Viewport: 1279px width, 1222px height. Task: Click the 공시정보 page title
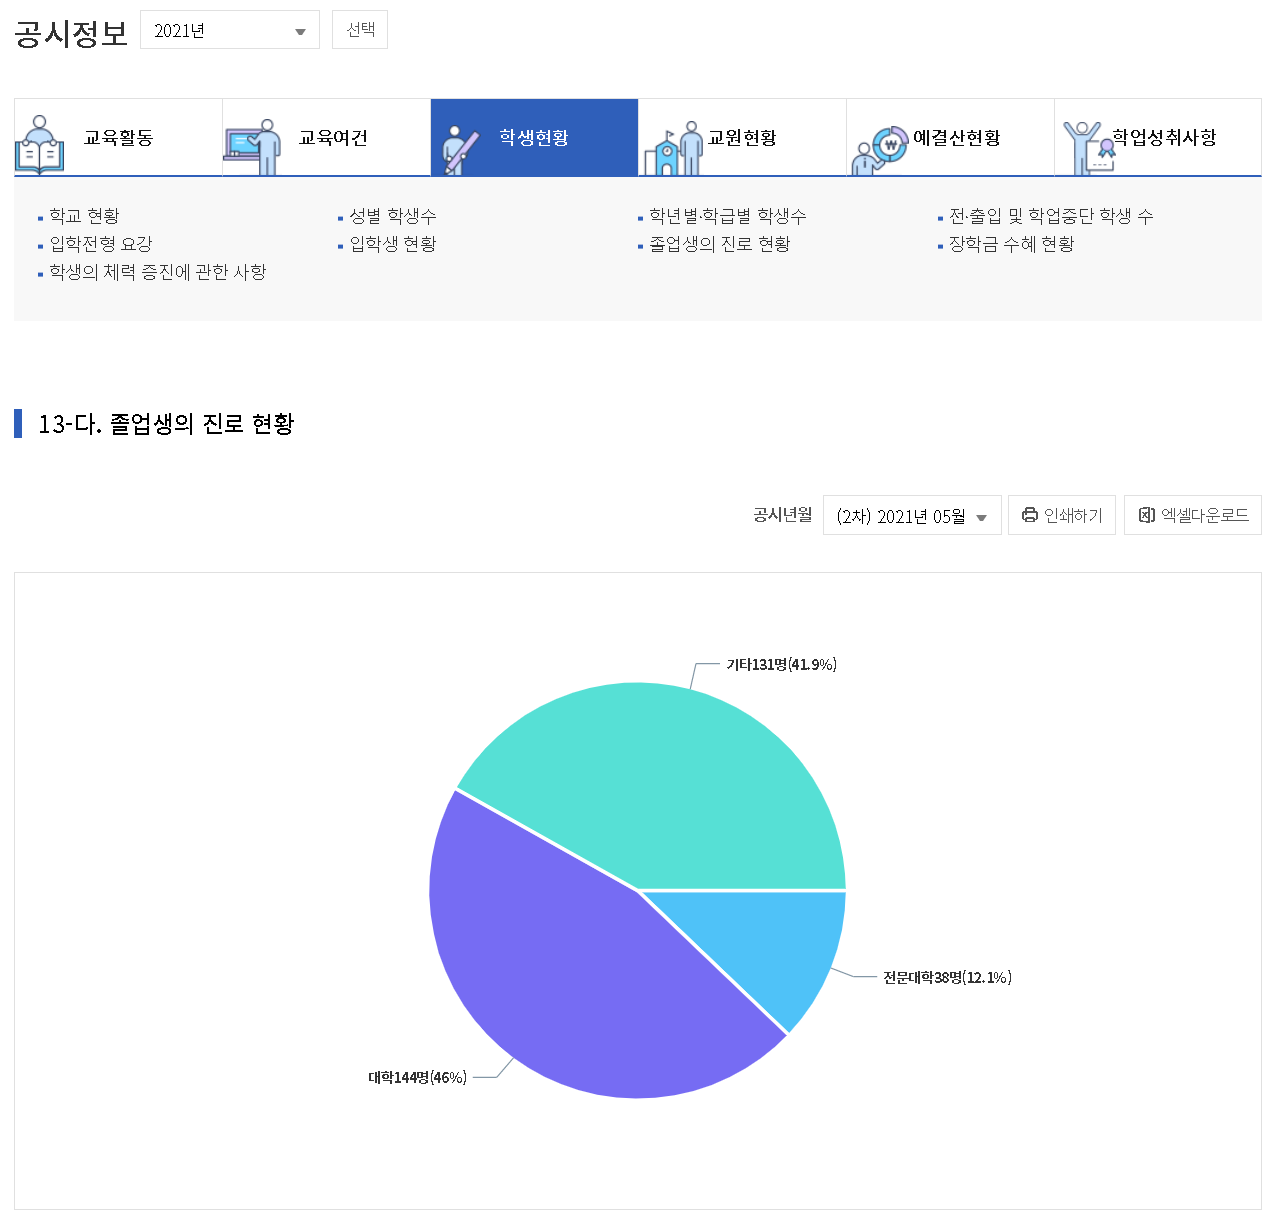click(x=71, y=33)
